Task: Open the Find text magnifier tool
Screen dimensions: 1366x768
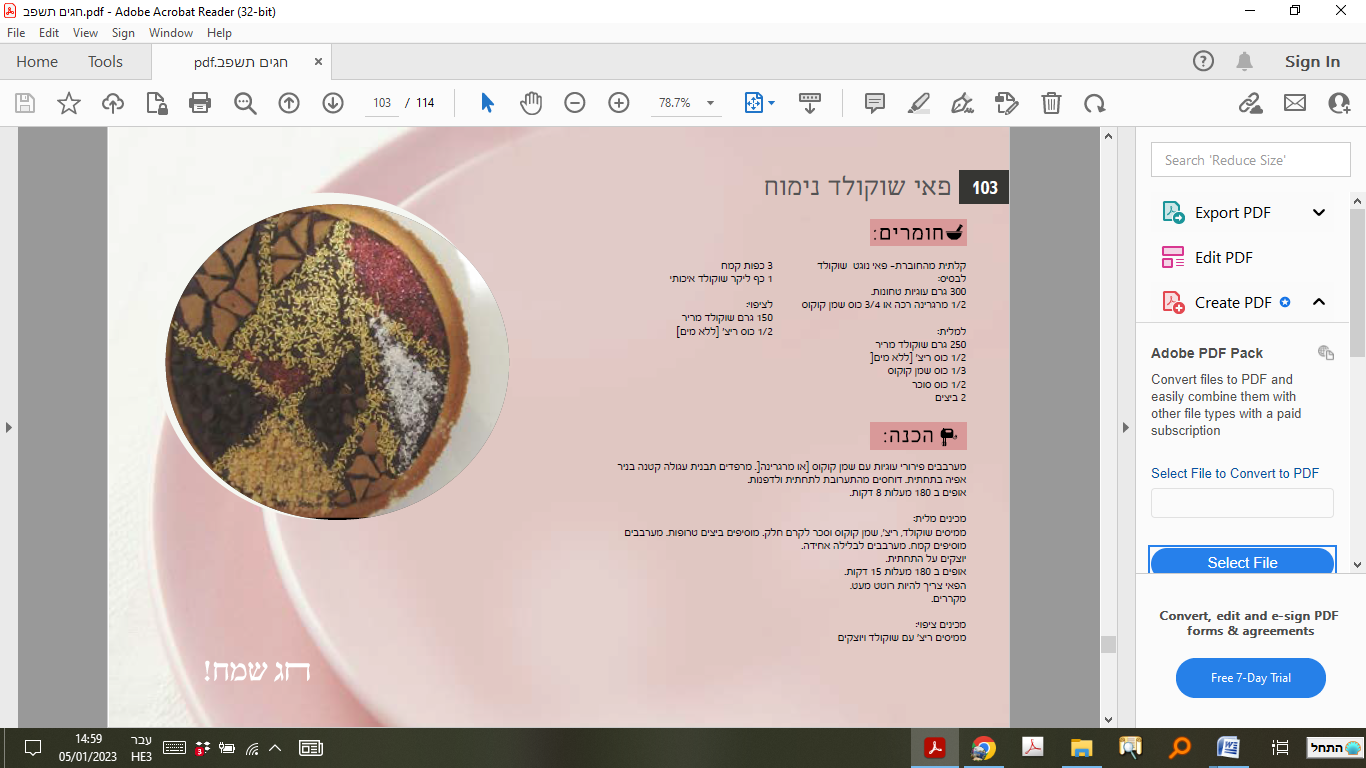Action: (245, 103)
